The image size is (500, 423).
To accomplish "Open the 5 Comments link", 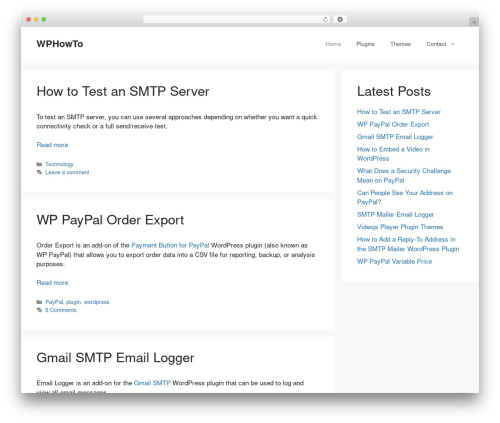I will pyautogui.click(x=61, y=310).
